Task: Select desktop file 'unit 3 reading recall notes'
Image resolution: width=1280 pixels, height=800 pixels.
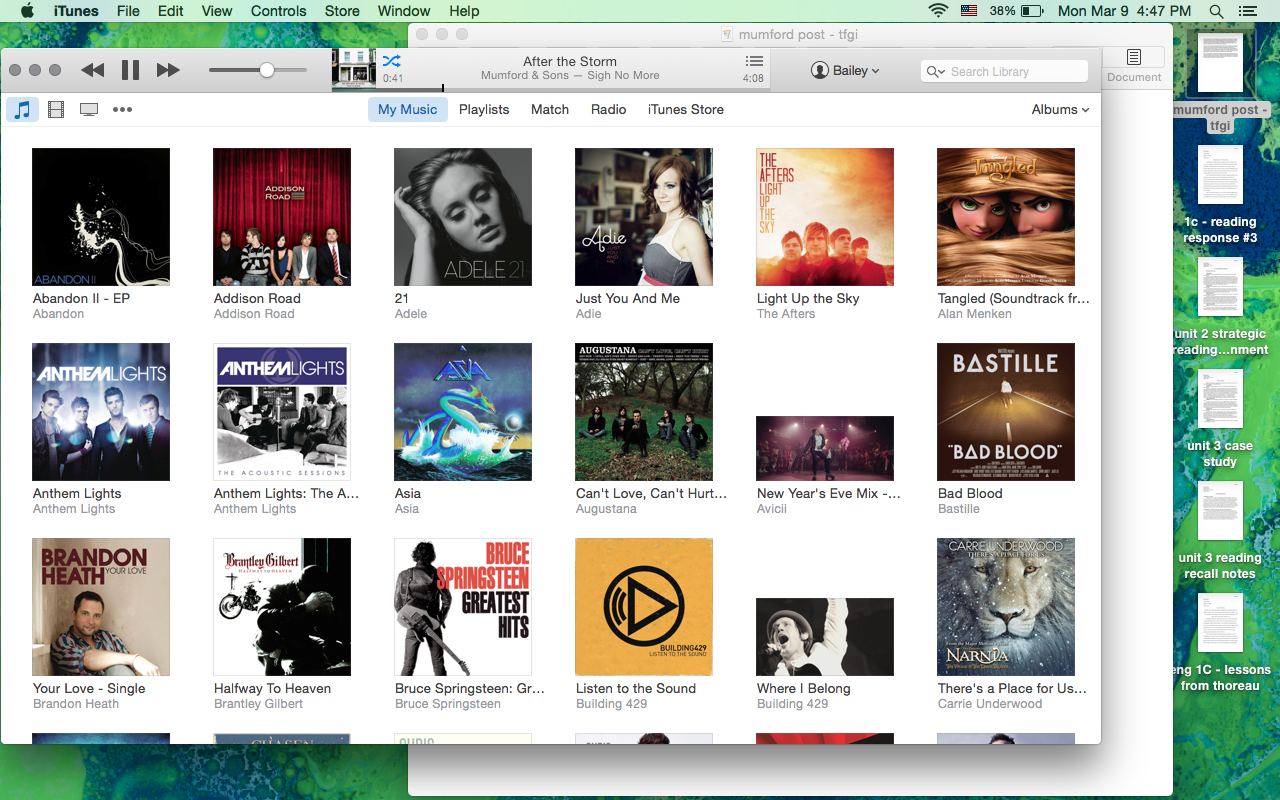Action: 1220,531
